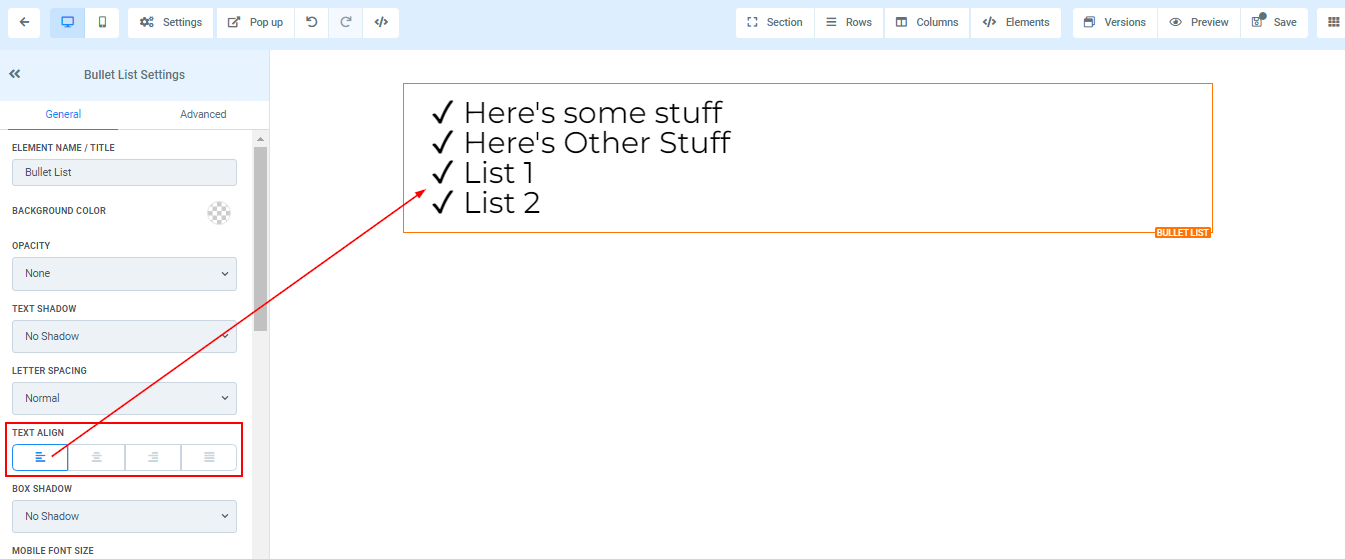Expand the Text Shadow dropdown
Screen dimensions: 1345x559
pos(124,336)
